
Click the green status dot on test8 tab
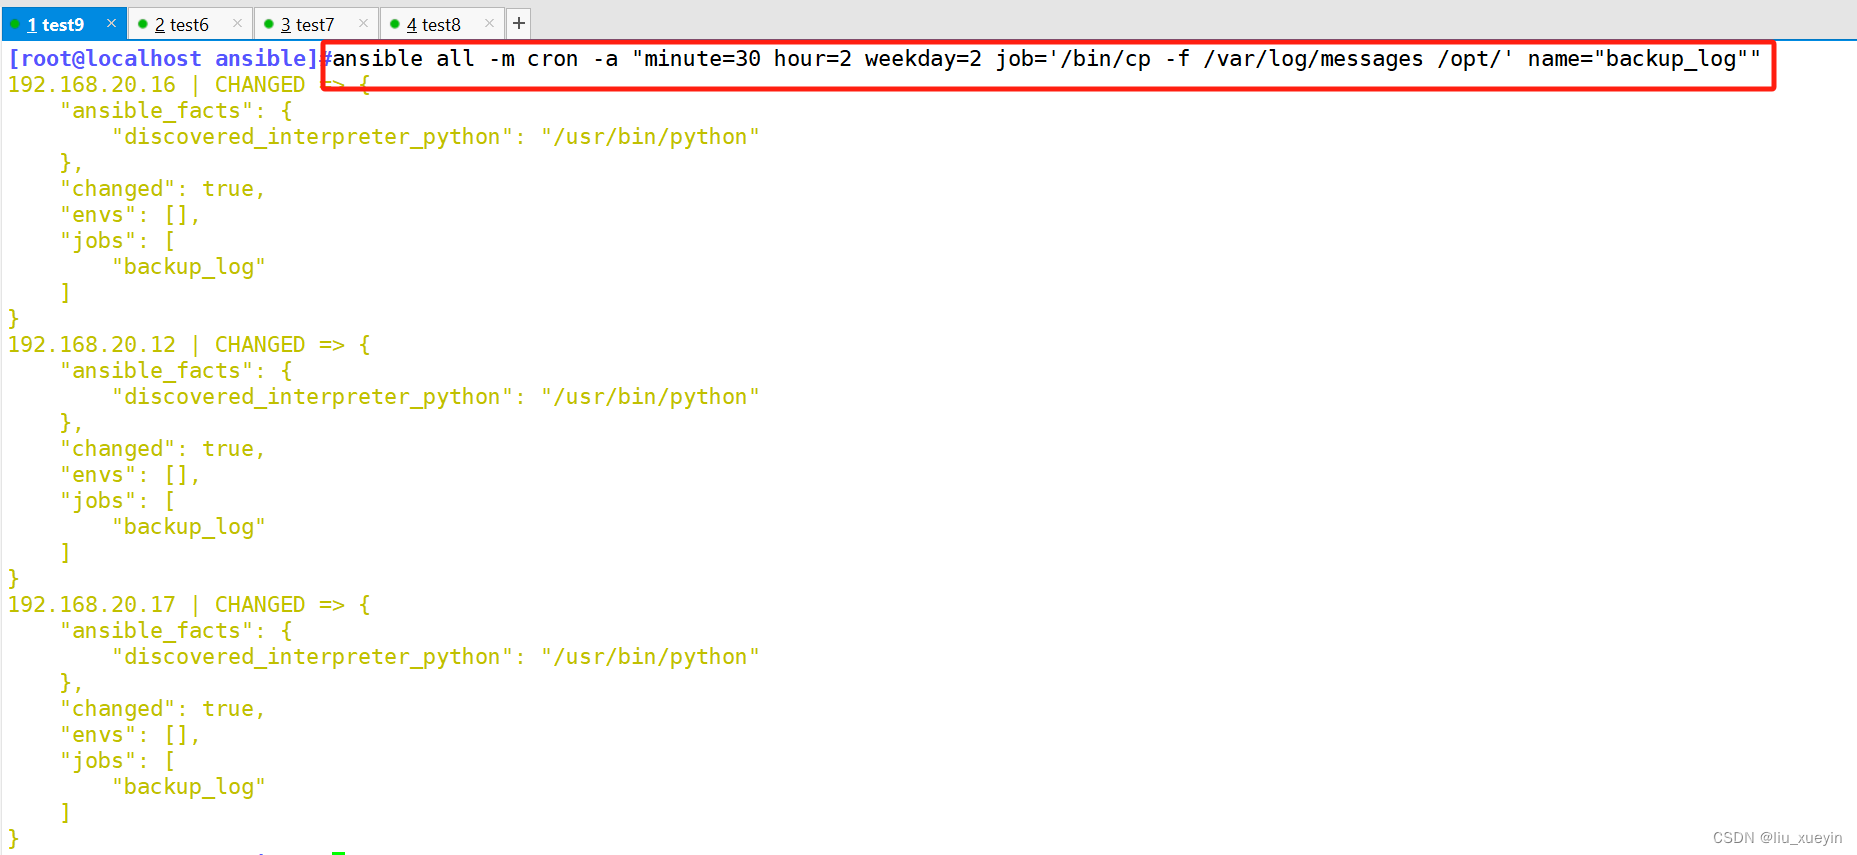click(x=395, y=24)
